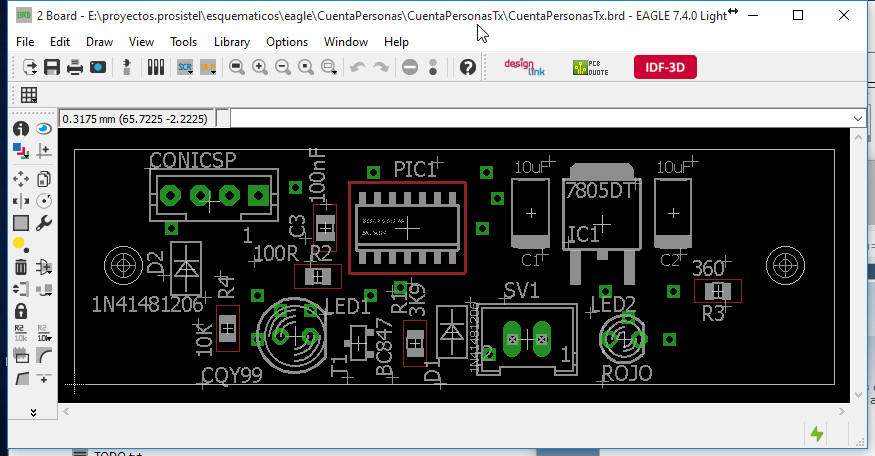Select the Change wrench tool
The image size is (875, 456).
point(44,223)
